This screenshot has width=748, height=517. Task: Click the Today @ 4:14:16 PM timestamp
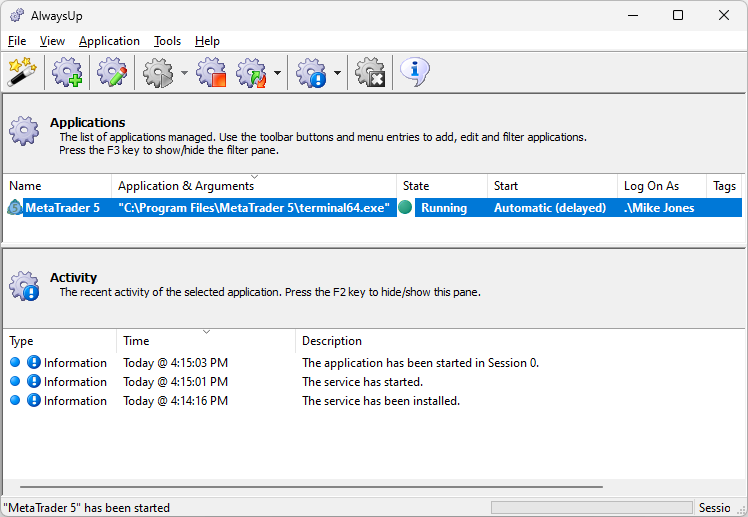(175, 401)
